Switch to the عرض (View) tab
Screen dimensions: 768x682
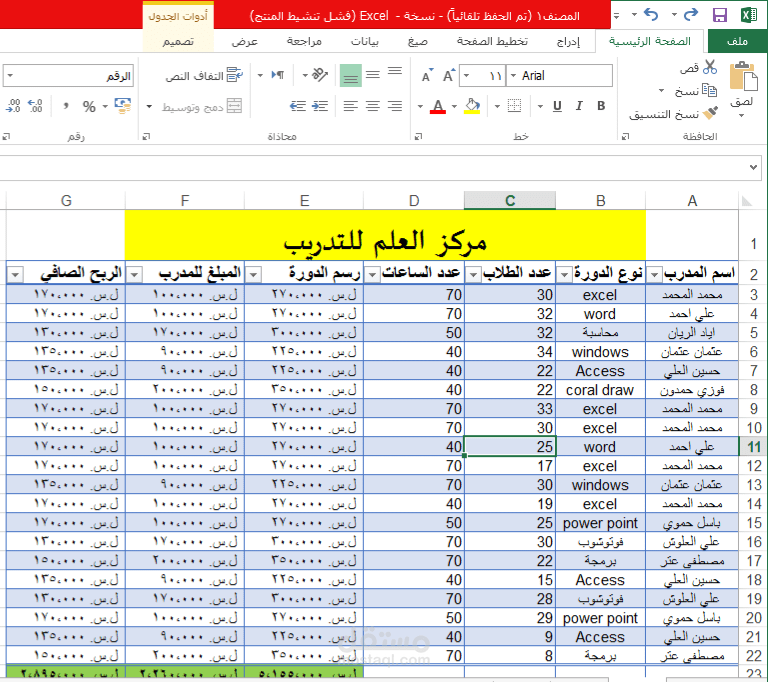tap(245, 41)
